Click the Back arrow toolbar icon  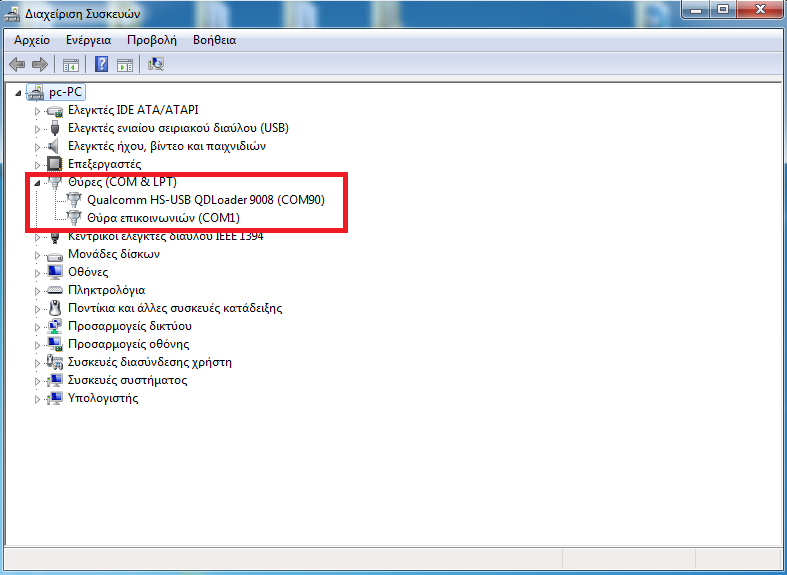click(x=17, y=64)
